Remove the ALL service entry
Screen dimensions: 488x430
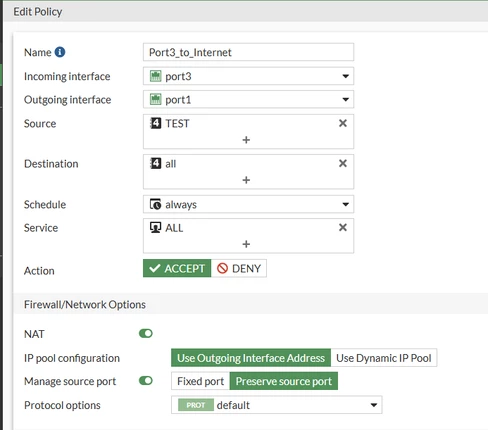pyautogui.click(x=343, y=227)
